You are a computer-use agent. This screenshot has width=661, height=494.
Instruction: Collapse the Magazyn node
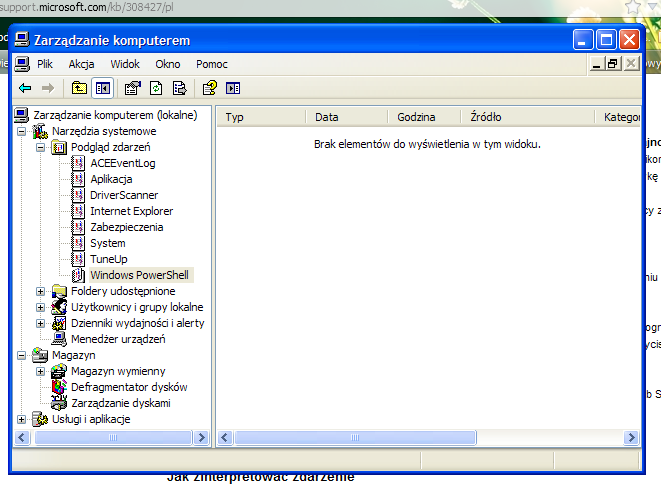[x=21, y=355]
